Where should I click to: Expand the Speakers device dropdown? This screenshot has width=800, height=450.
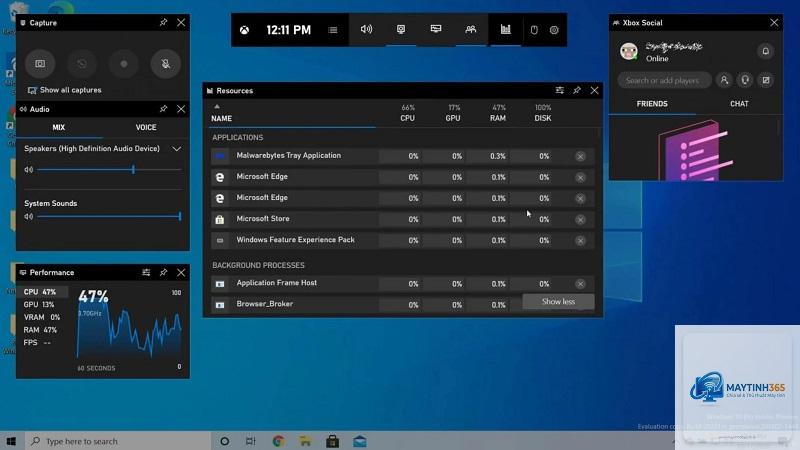point(177,148)
